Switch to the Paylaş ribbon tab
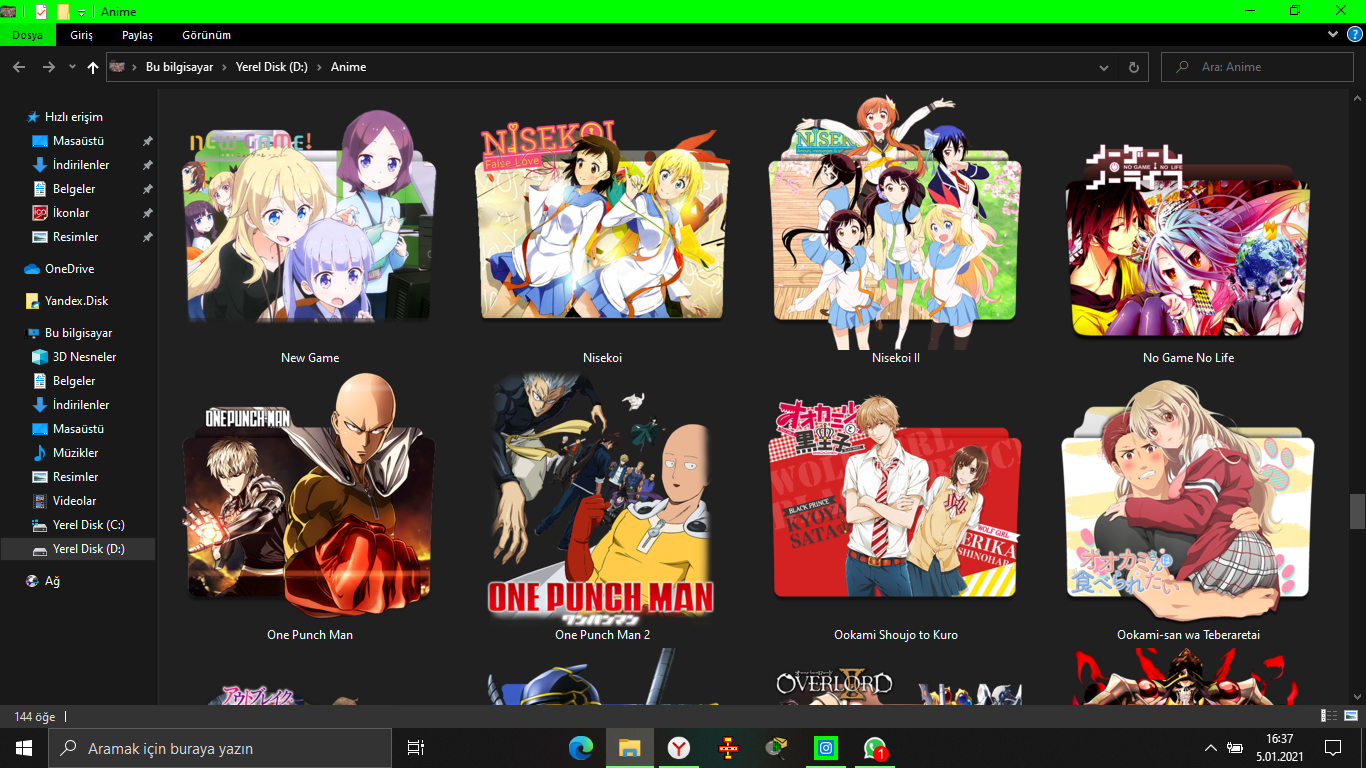The width and height of the screenshot is (1366, 768). [137, 35]
